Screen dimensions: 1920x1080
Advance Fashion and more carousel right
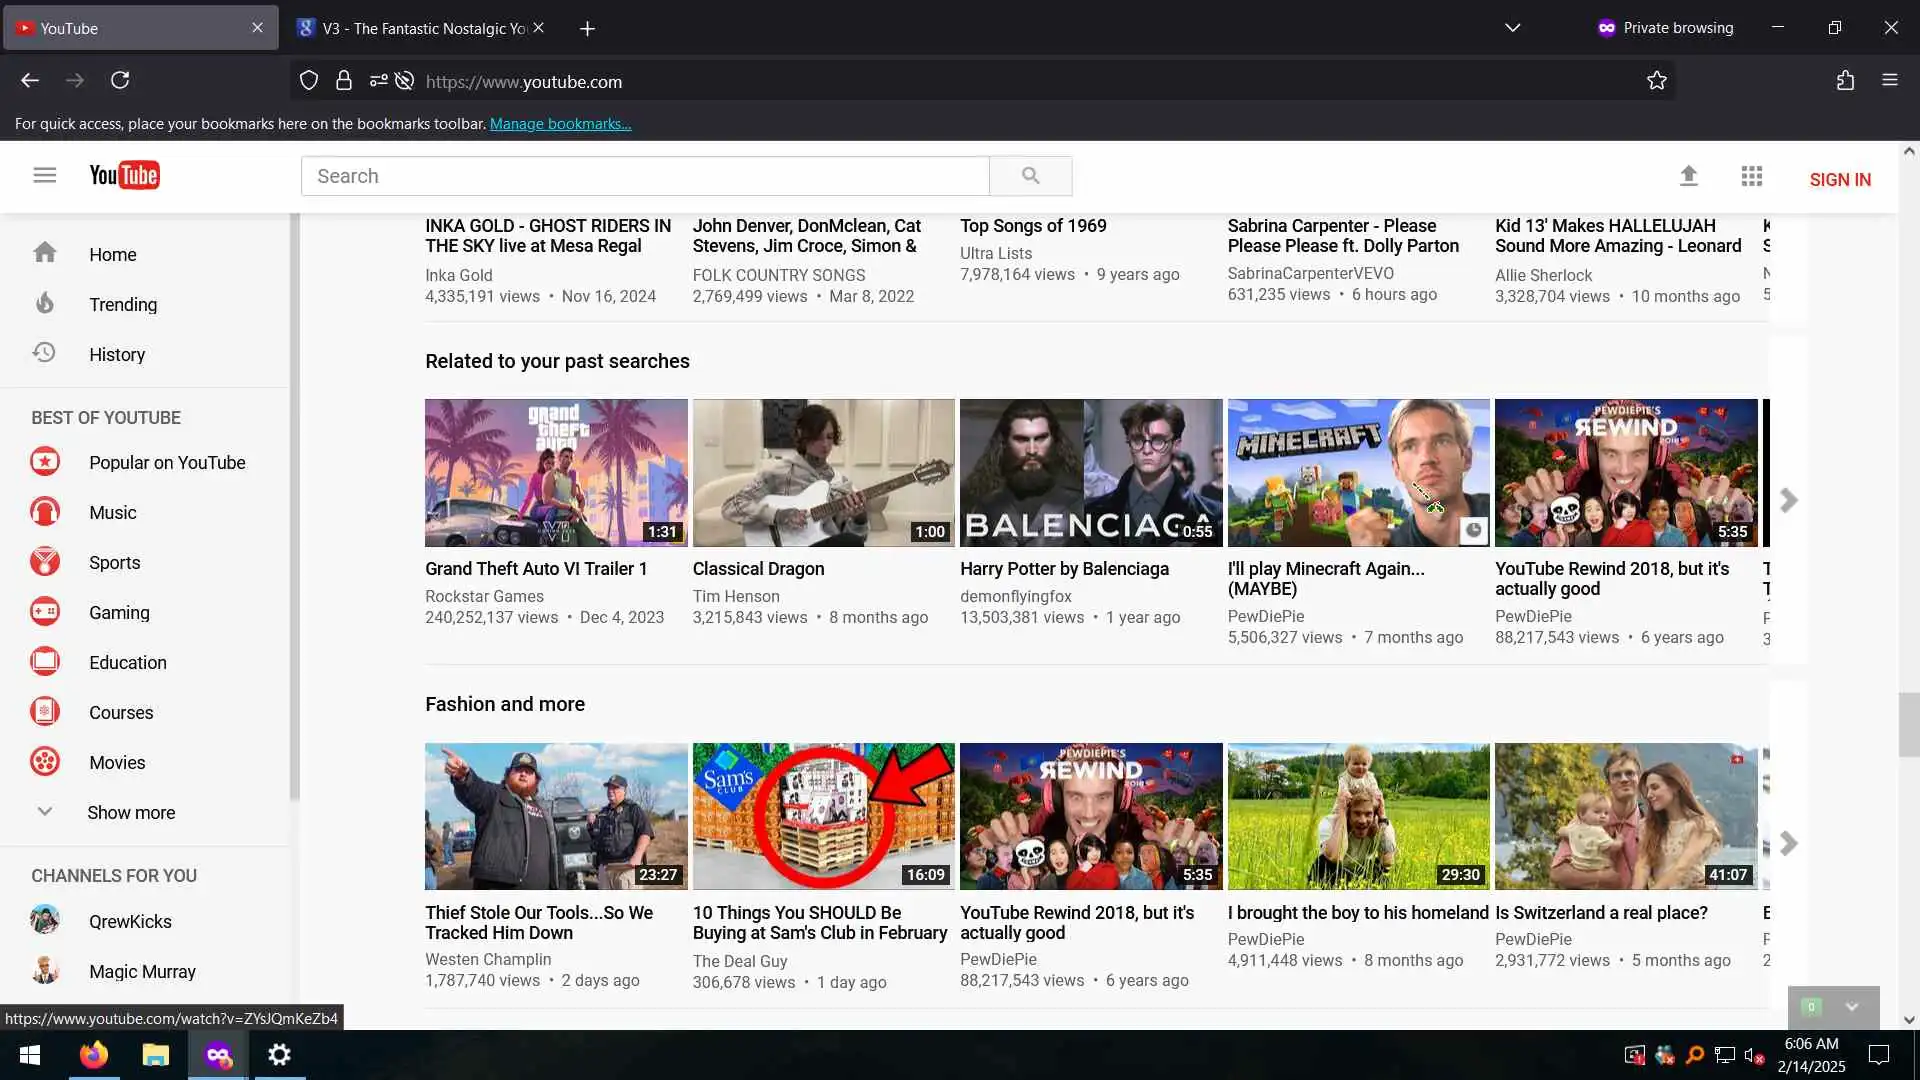[1788, 844]
